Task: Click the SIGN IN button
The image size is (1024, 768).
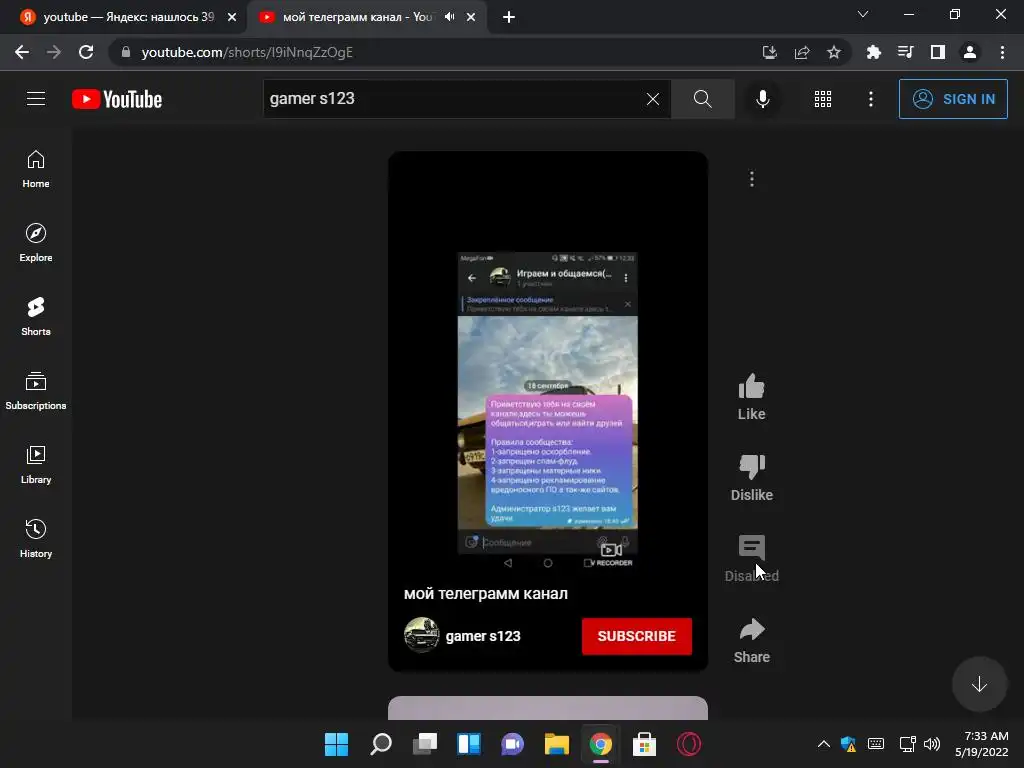Action: click(953, 99)
